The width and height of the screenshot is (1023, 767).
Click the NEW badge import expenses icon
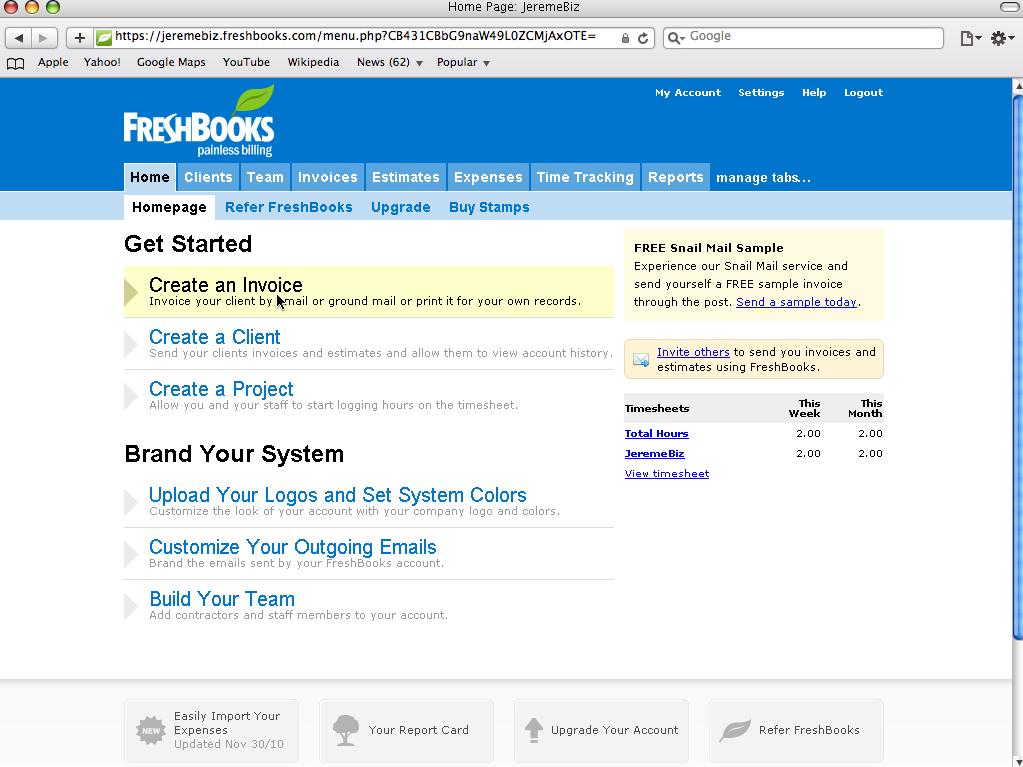pos(151,730)
